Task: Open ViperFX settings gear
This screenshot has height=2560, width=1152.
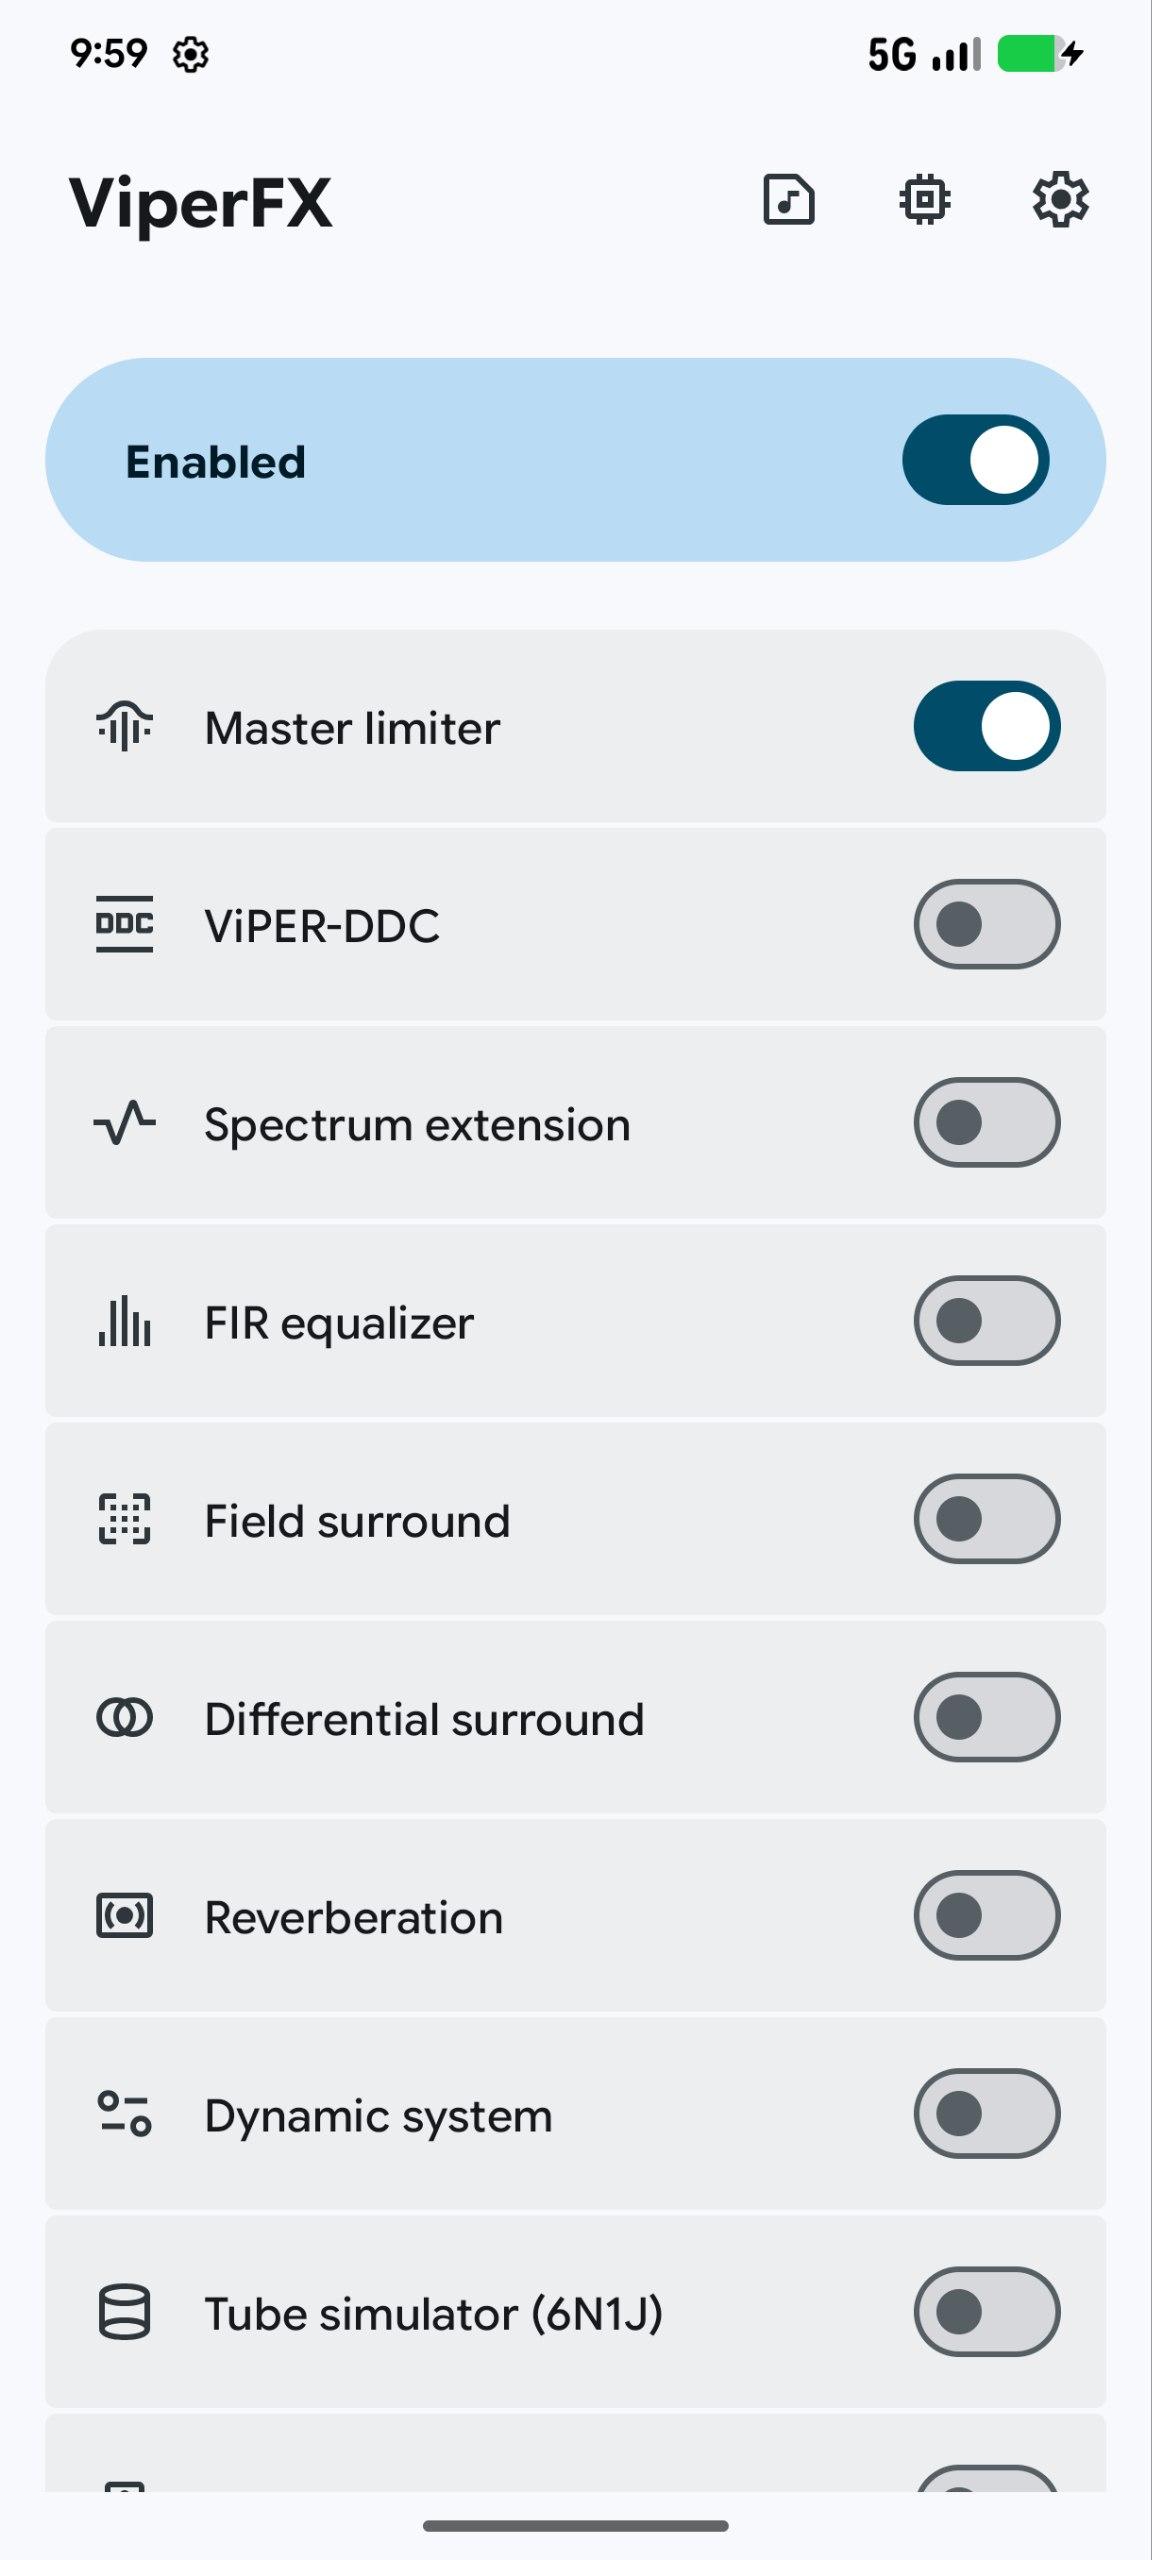Action: 1060,199
